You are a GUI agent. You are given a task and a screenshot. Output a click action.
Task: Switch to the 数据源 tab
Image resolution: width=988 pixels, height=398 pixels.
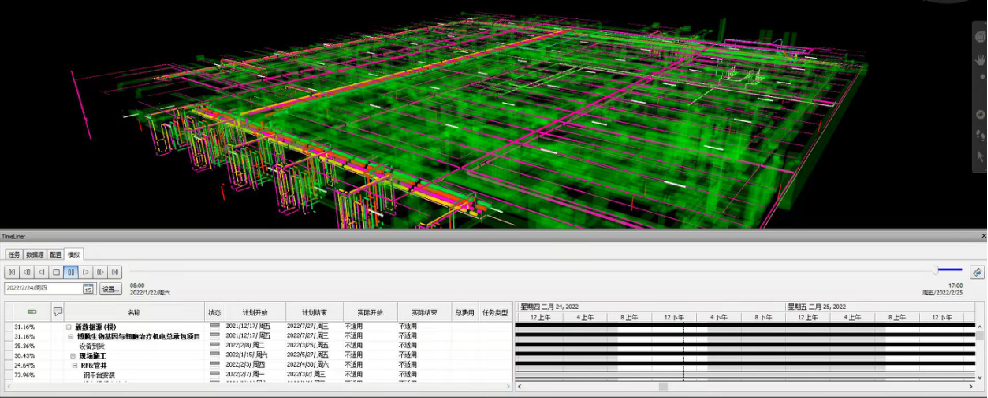tap(34, 254)
